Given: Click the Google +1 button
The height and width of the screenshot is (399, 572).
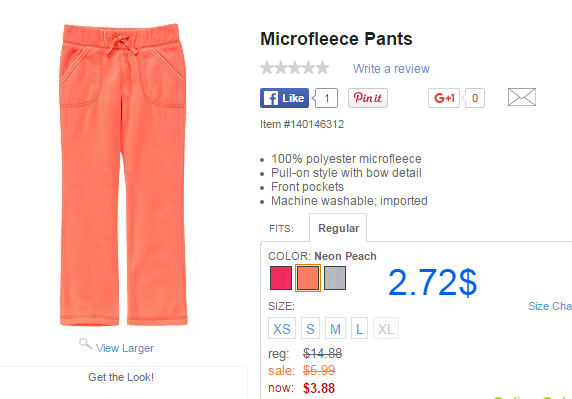Looking at the screenshot, I should click(444, 98).
